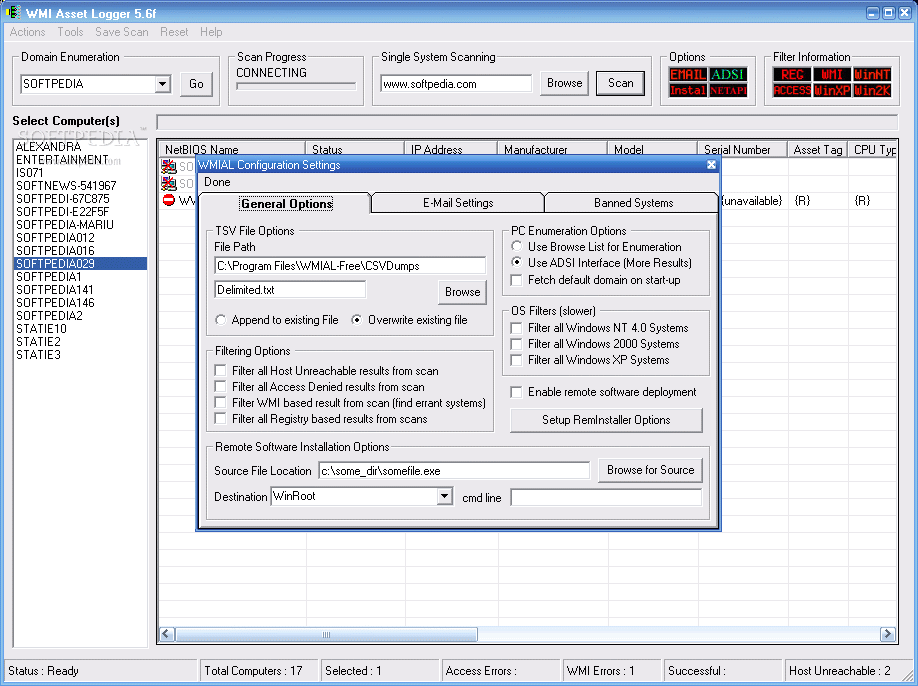Screen dimensions: 918x686
Task: Click Done in the configuration dialog
Action: click(x=217, y=182)
